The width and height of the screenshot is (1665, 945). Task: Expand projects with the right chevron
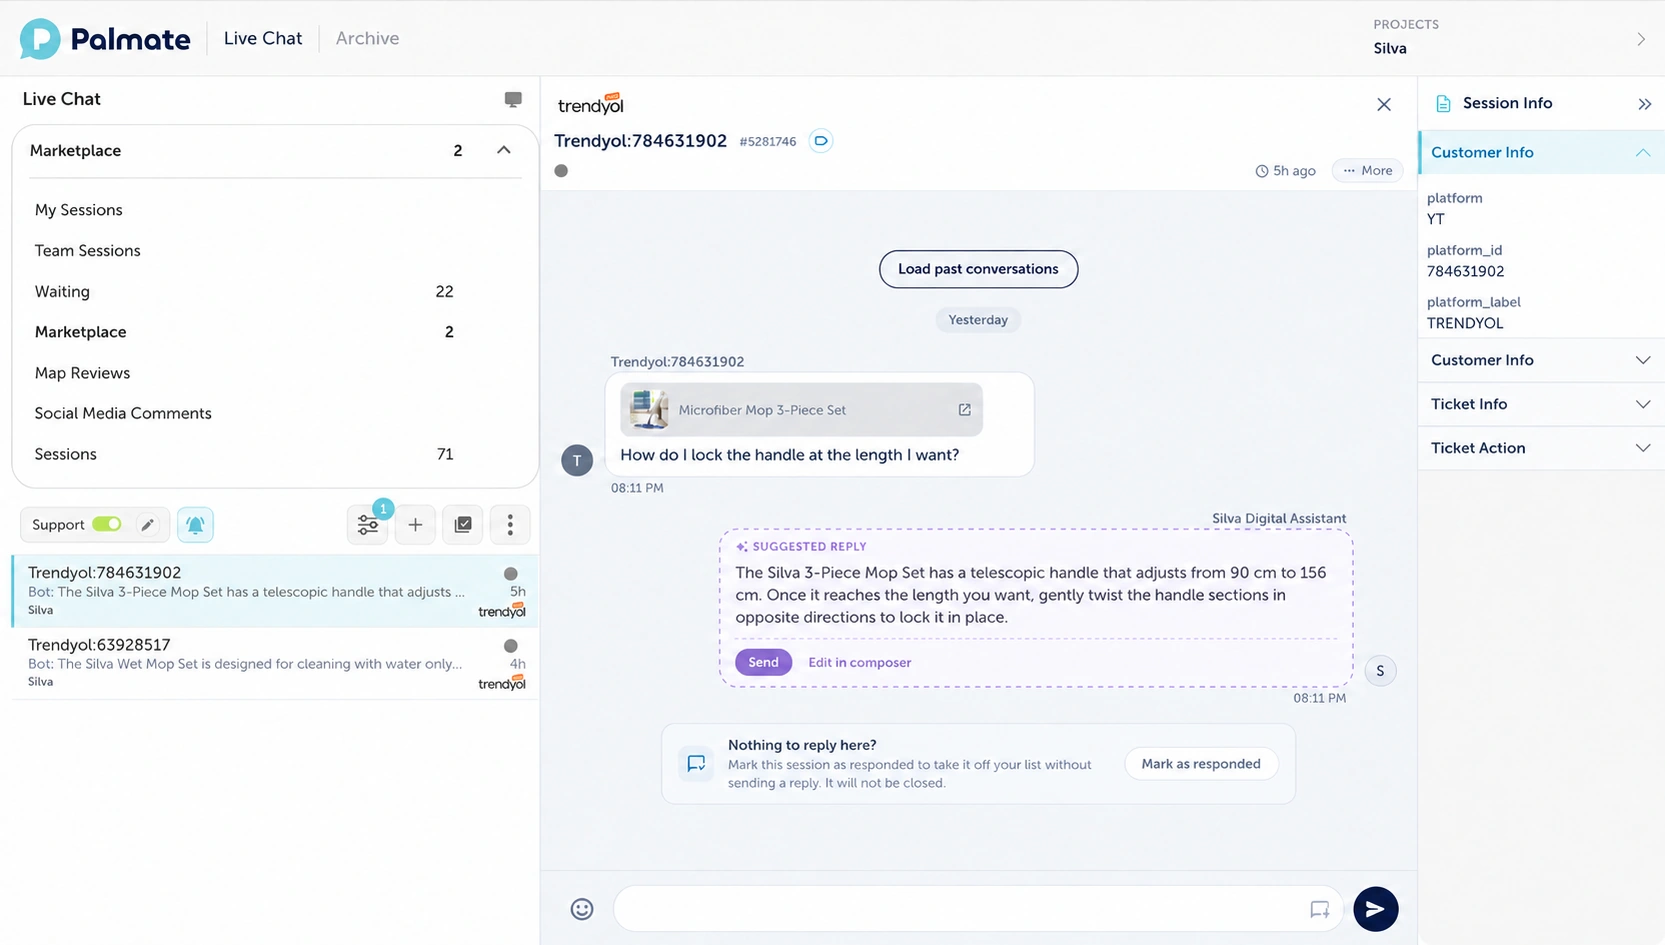click(1641, 39)
